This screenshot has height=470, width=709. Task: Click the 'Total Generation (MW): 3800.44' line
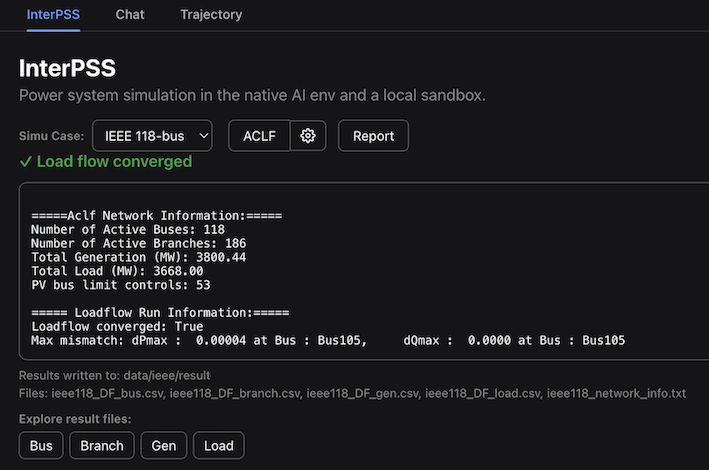(139, 257)
